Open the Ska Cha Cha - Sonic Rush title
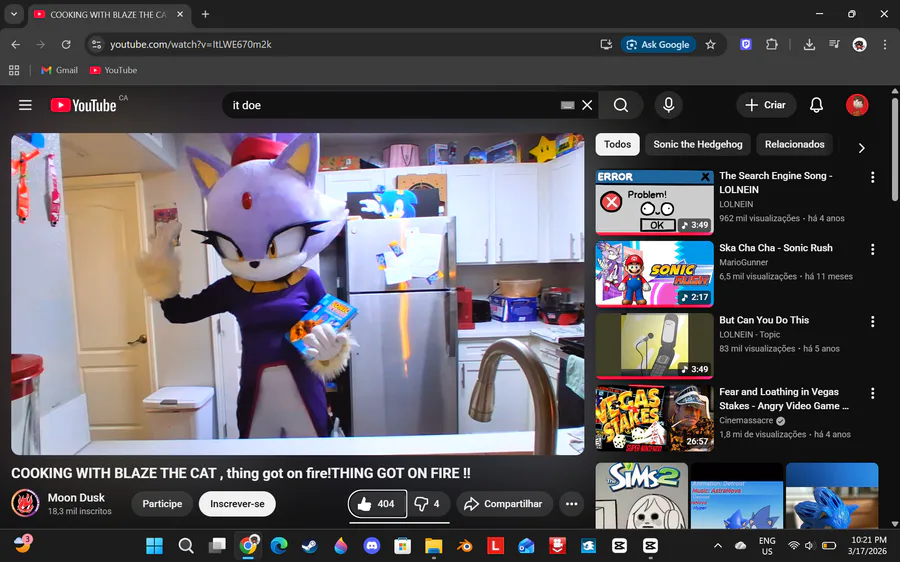This screenshot has width=900, height=562. coord(775,248)
